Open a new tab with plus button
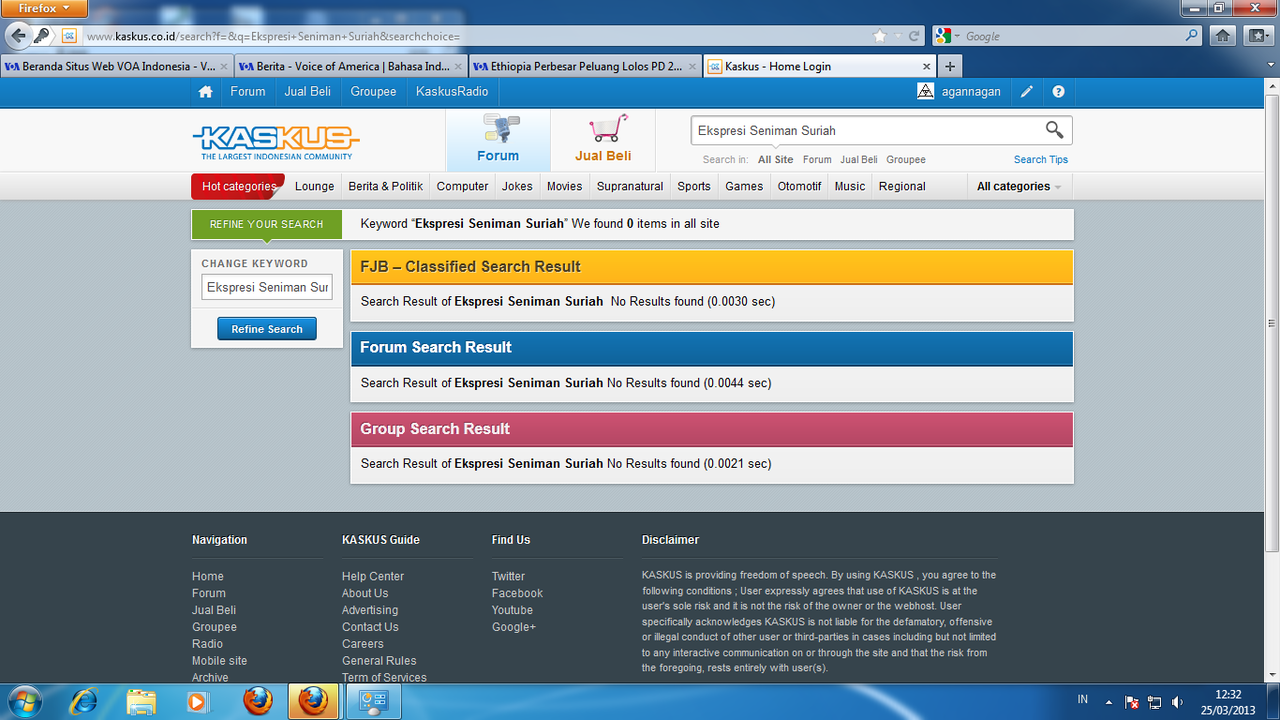Screen dimensions: 1280x720 [x=950, y=66]
